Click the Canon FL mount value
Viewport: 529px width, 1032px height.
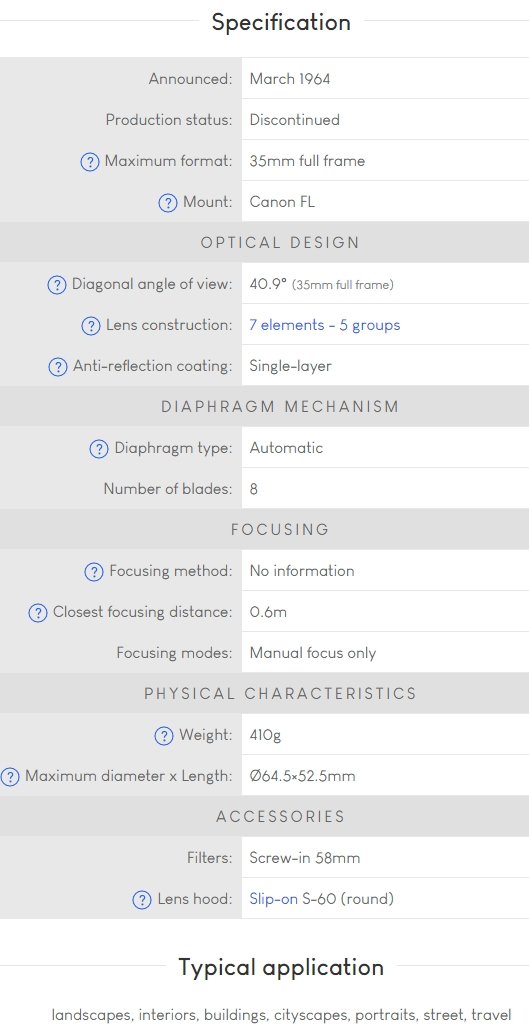[x=282, y=202]
